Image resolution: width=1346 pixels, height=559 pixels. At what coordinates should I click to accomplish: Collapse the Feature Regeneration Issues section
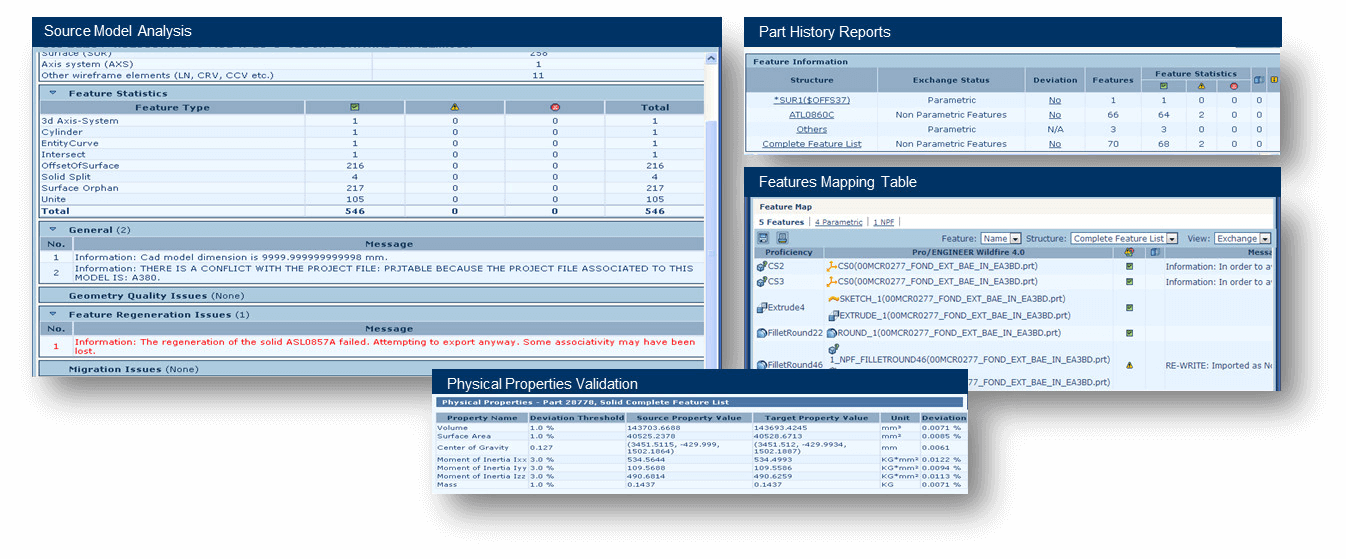[x=52, y=314]
